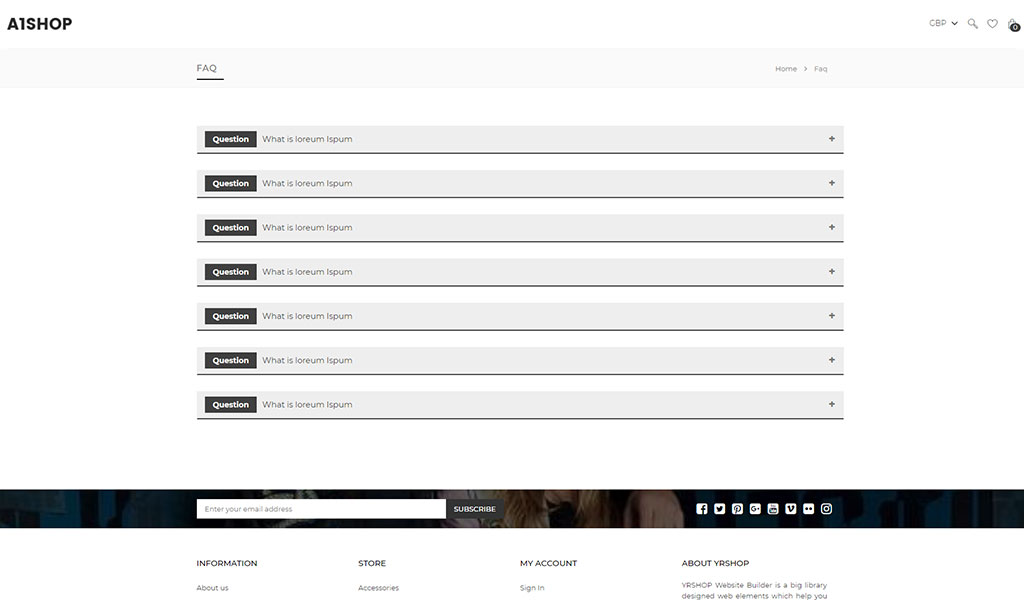Click Sign In under My Account
Image resolution: width=1024 pixels, height=600 pixels.
coord(532,588)
